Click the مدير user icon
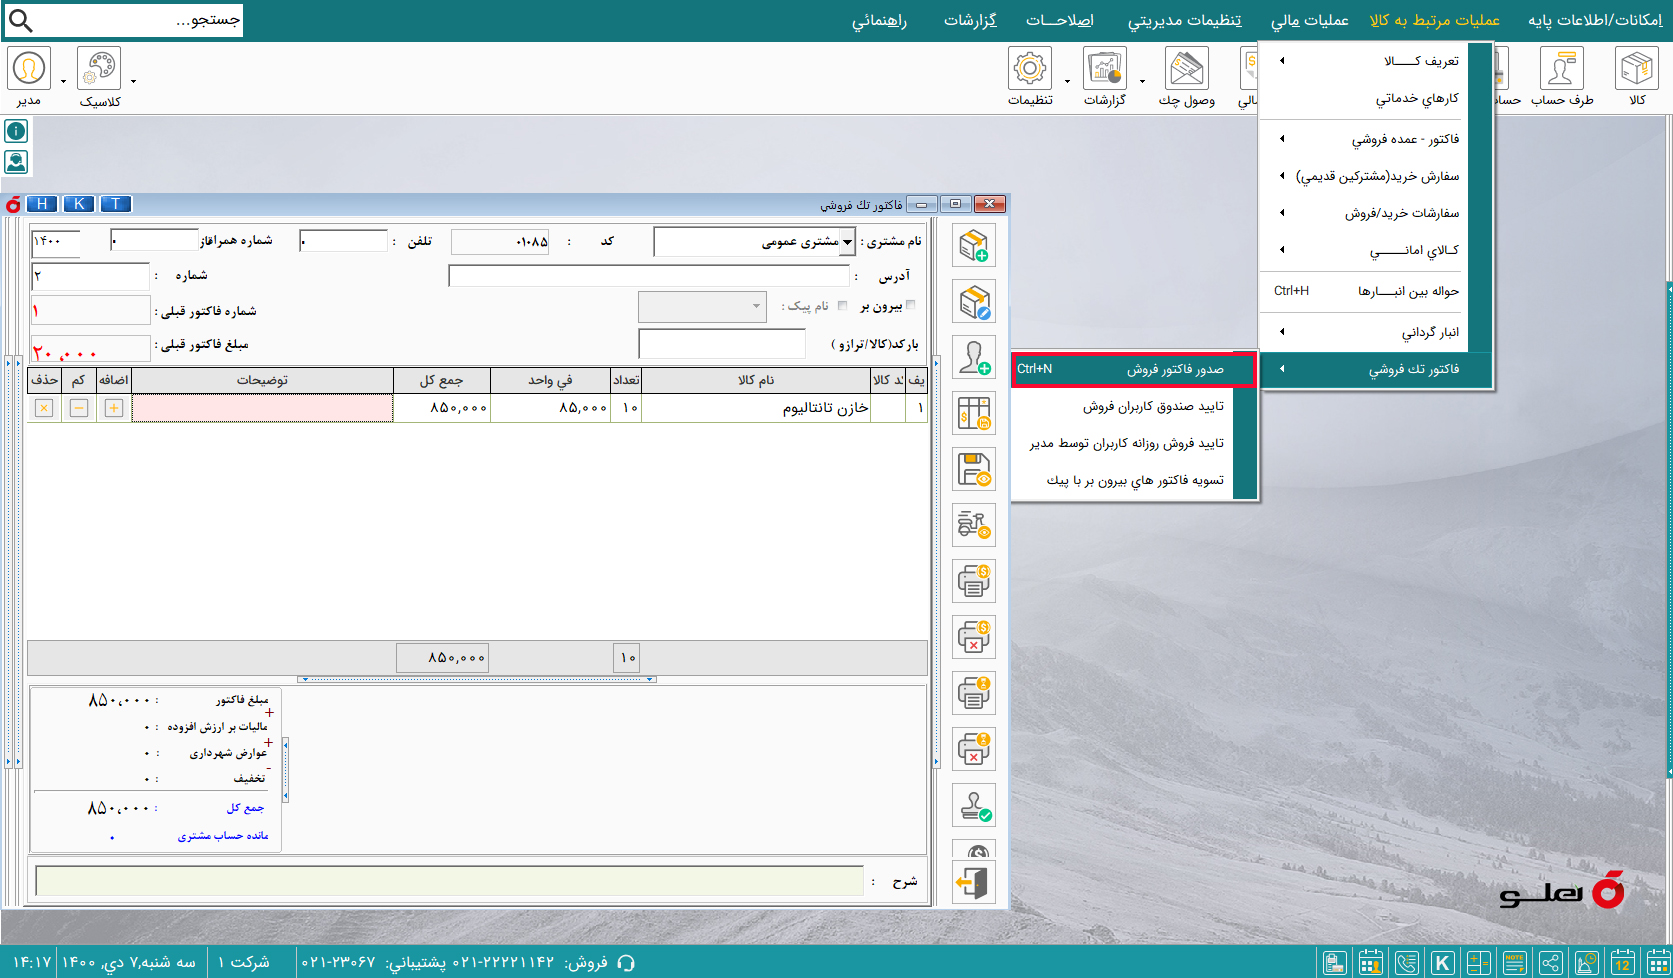Viewport: 1673px width, 978px height. (29, 68)
